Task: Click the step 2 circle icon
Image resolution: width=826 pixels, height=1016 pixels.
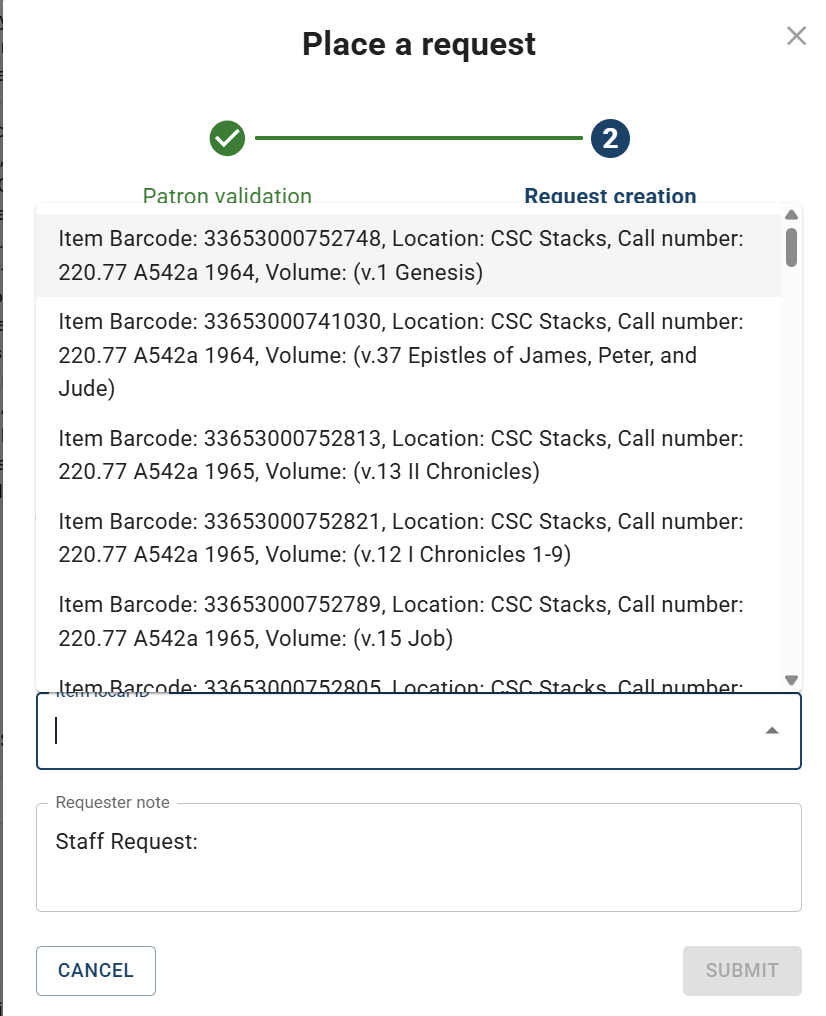Action: 610,138
